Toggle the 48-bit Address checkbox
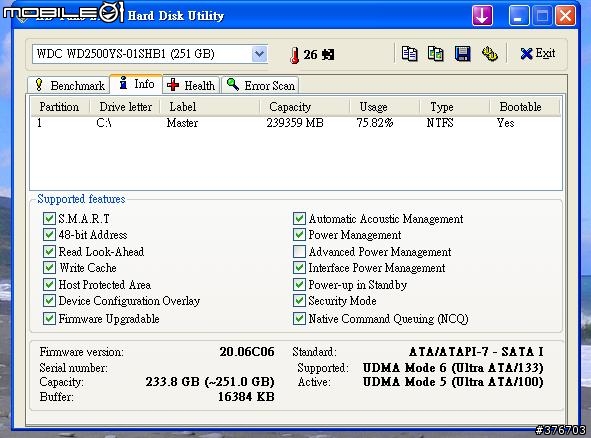591x438 pixels. pyautogui.click(x=49, y=235)
